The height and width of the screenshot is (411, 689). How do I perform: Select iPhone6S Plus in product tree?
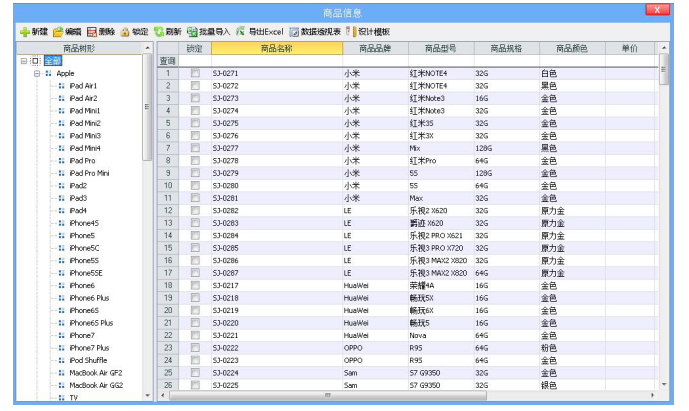[91, 323]
